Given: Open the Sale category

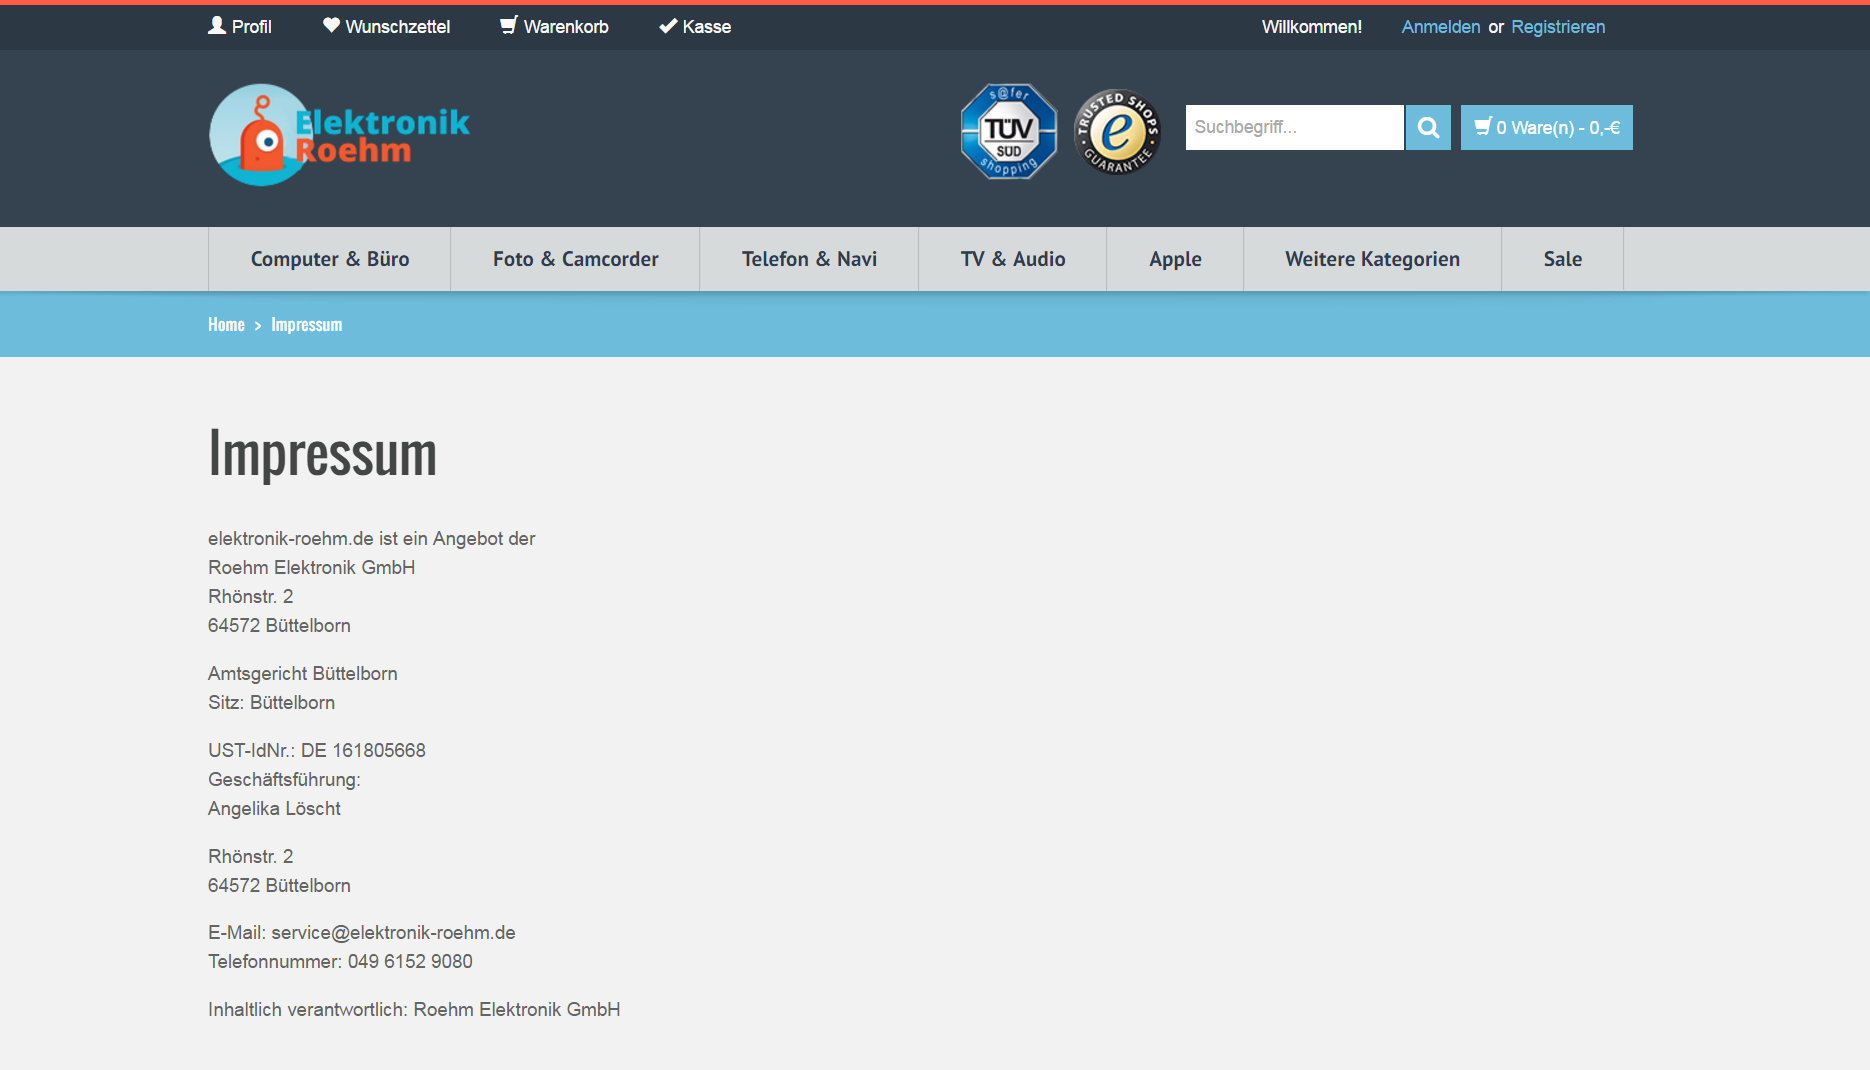Looking at the screenshot, I should [1562, 259].
